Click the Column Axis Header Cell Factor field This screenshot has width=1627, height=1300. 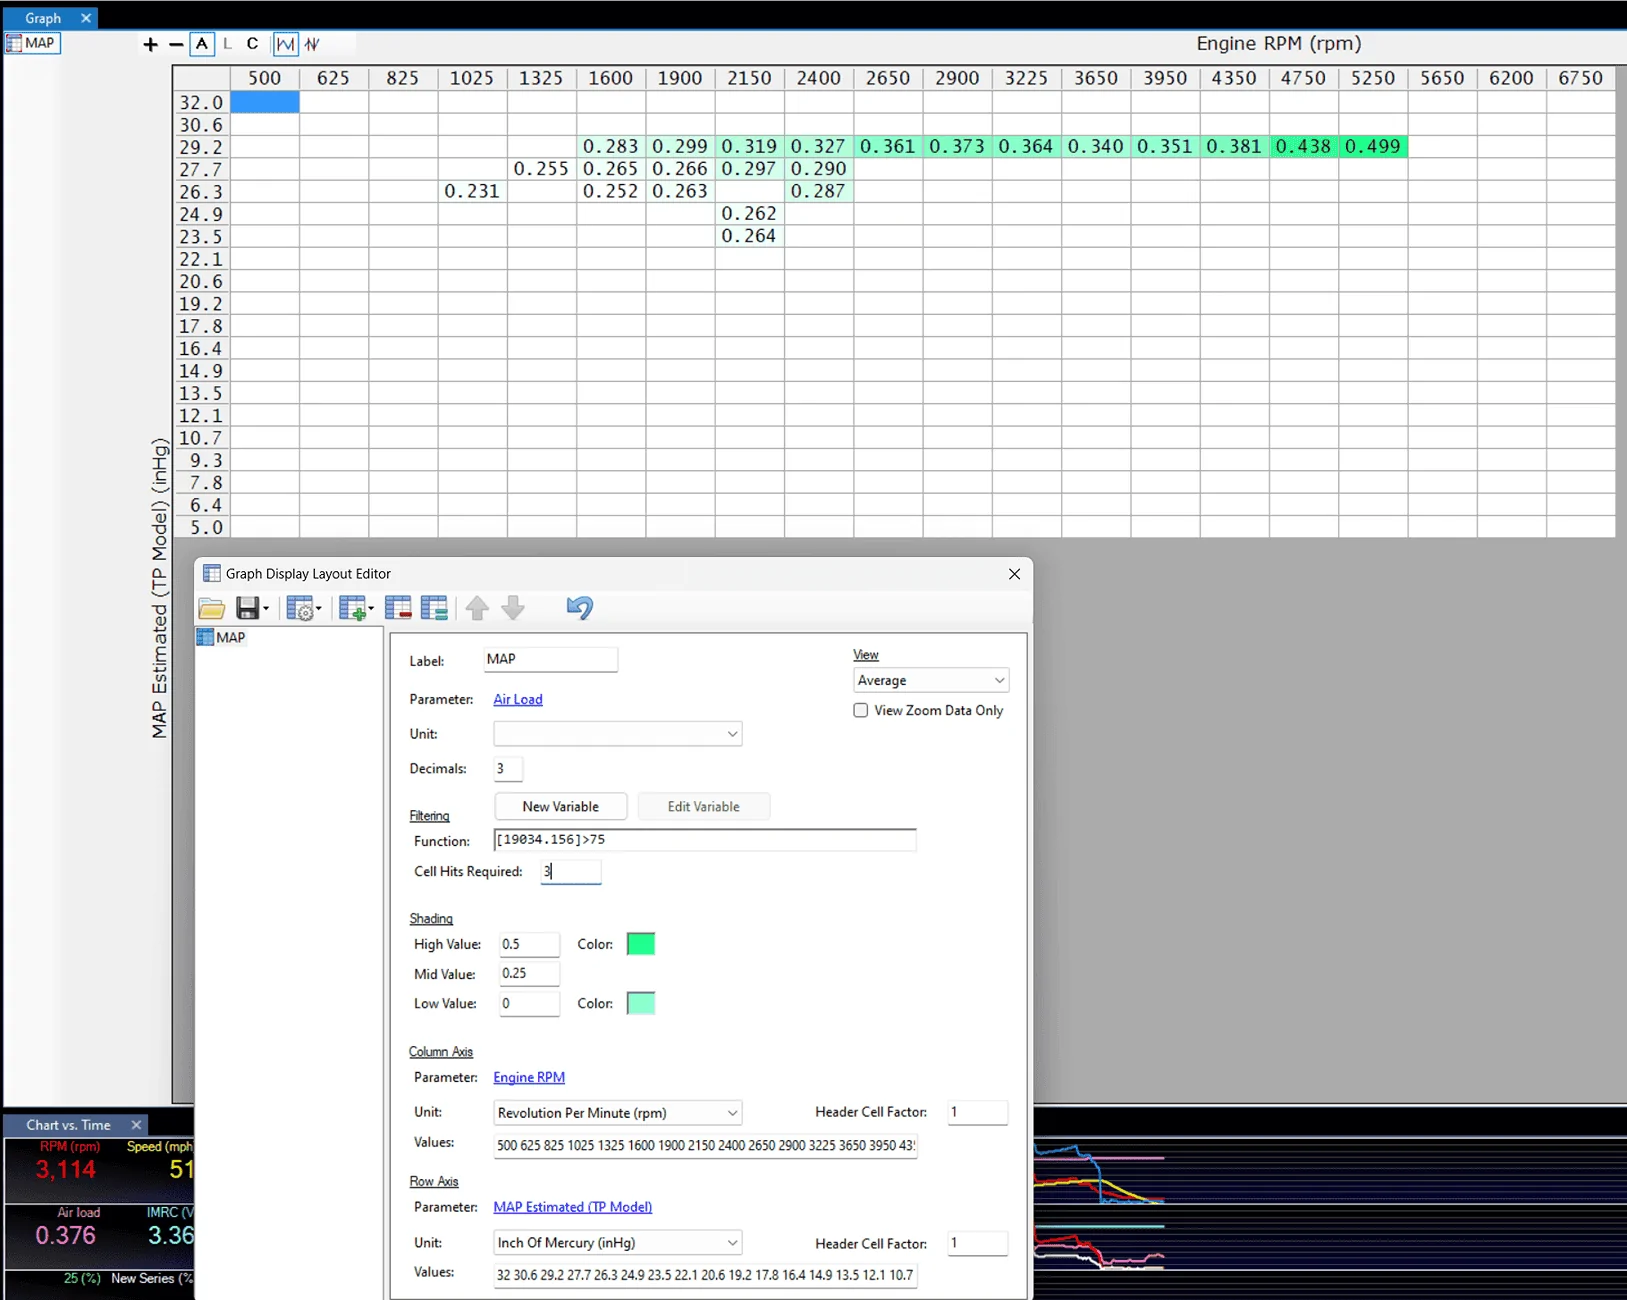tap(977, 1112)
